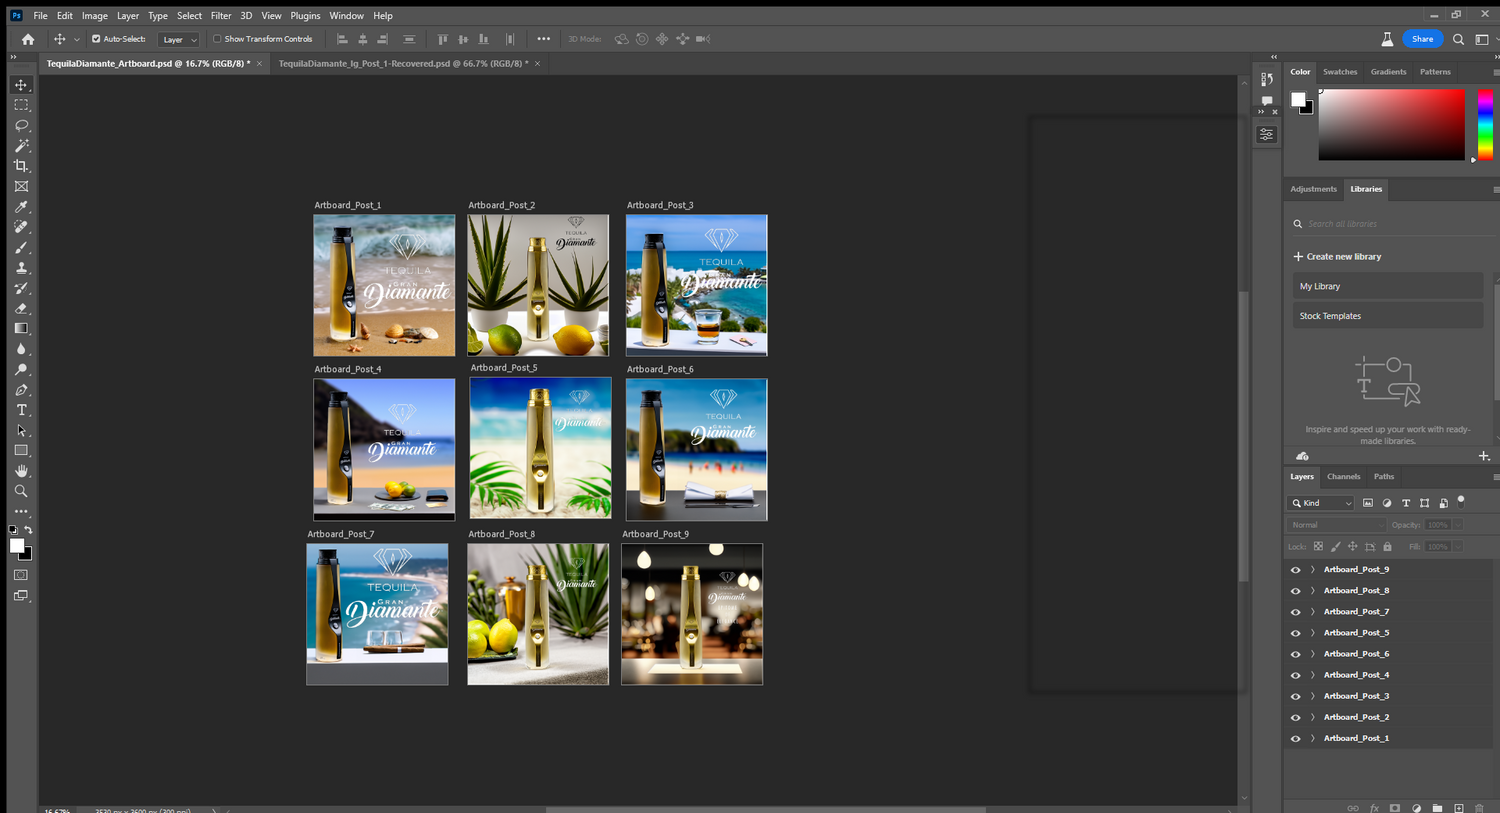Select the Rectangular Marquee tool
Image resolution: width=1500 pixels, height=813 pixels.
(x=21, y=105)
